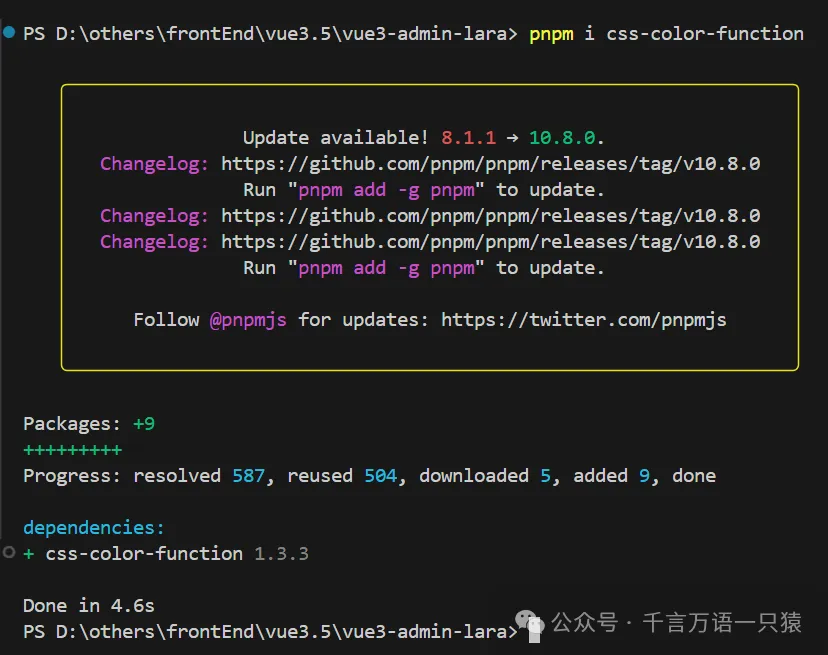
Task: Click the green plus-sign progress bar
Action: pos(72,450)
